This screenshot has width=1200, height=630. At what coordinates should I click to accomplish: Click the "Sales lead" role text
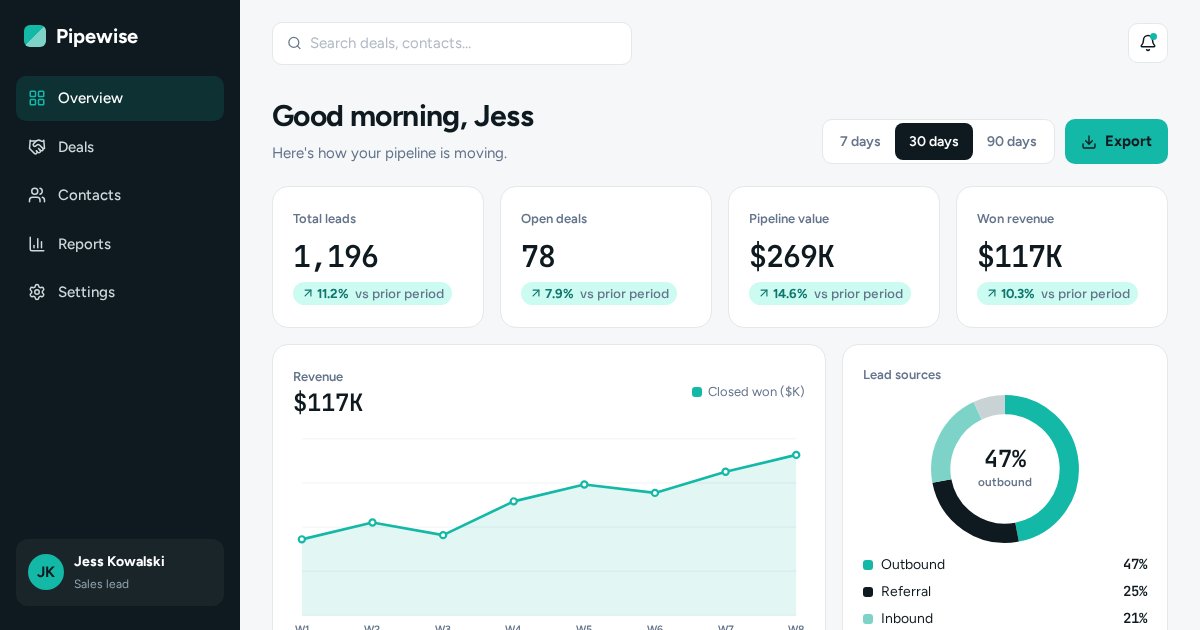tap(101, 584)
